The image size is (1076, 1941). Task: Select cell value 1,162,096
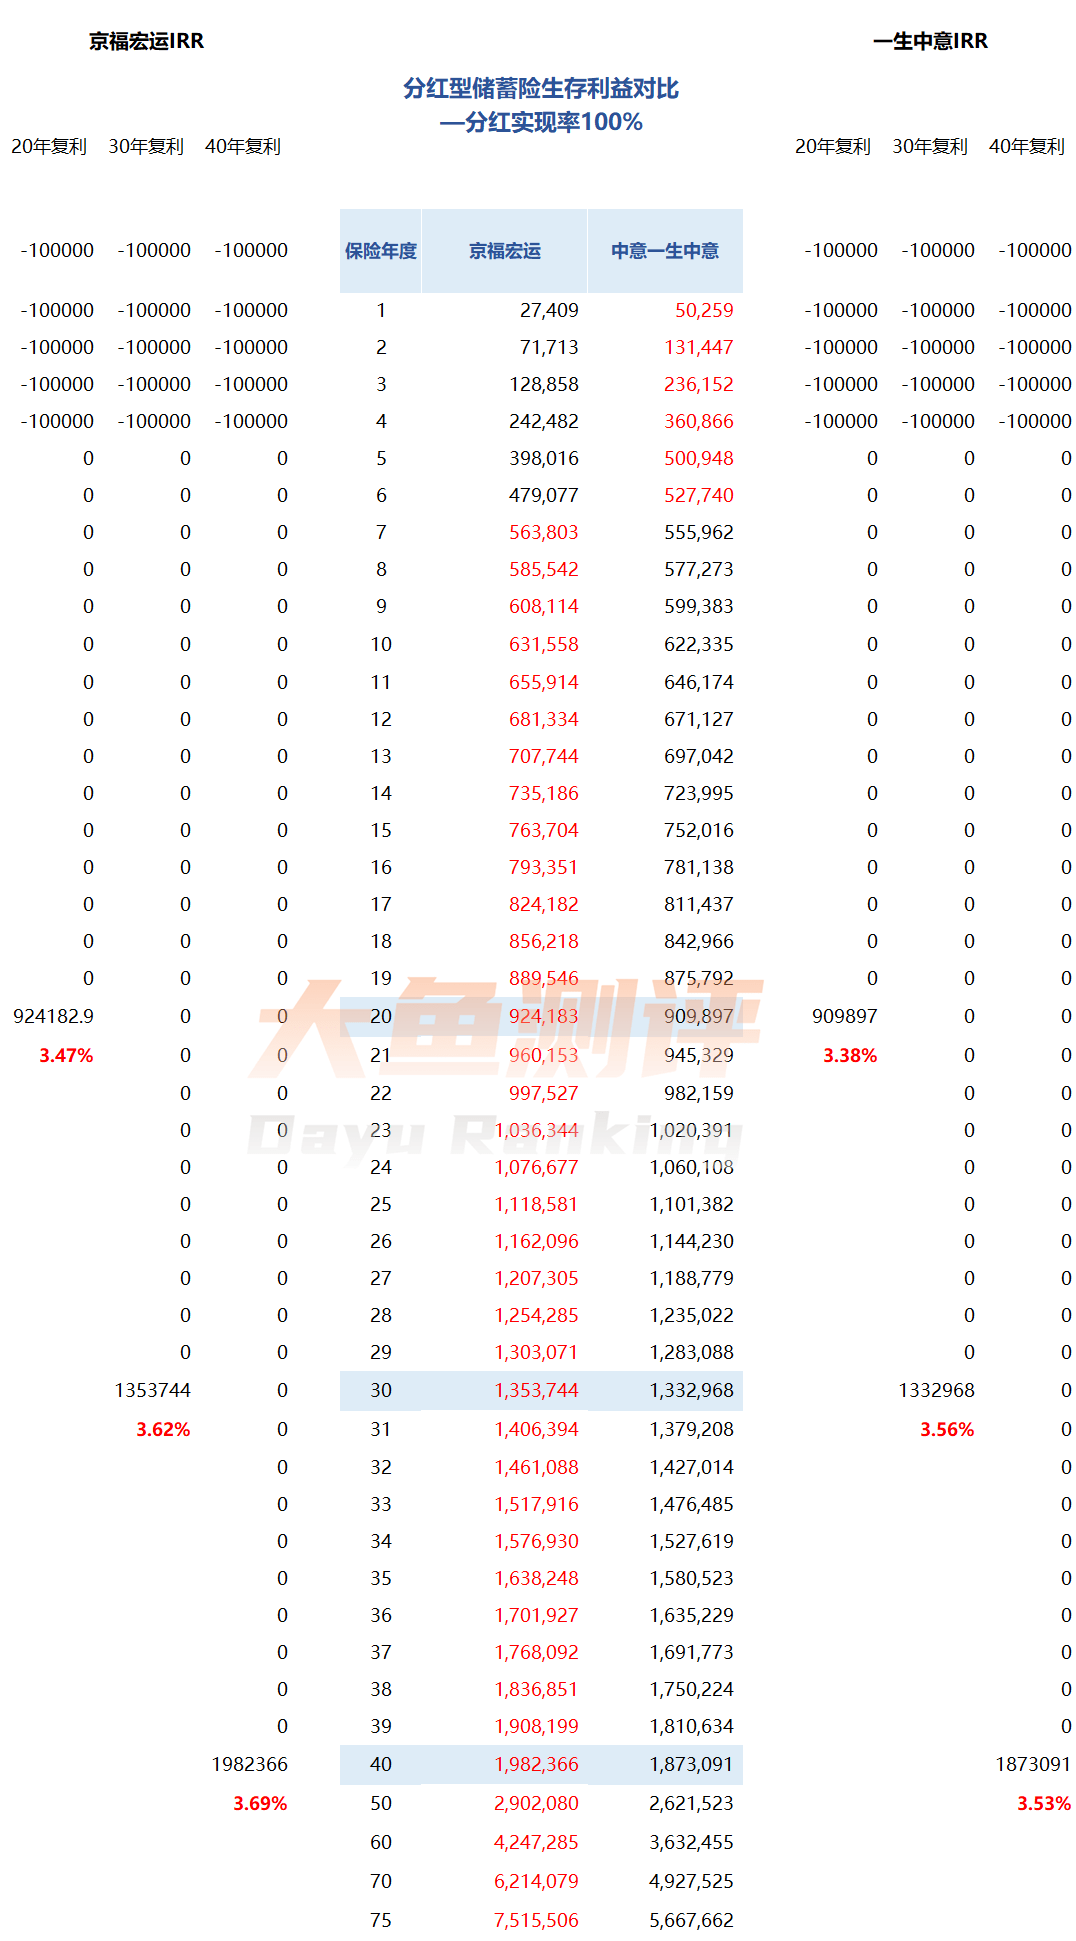(x=537, y=1241)
